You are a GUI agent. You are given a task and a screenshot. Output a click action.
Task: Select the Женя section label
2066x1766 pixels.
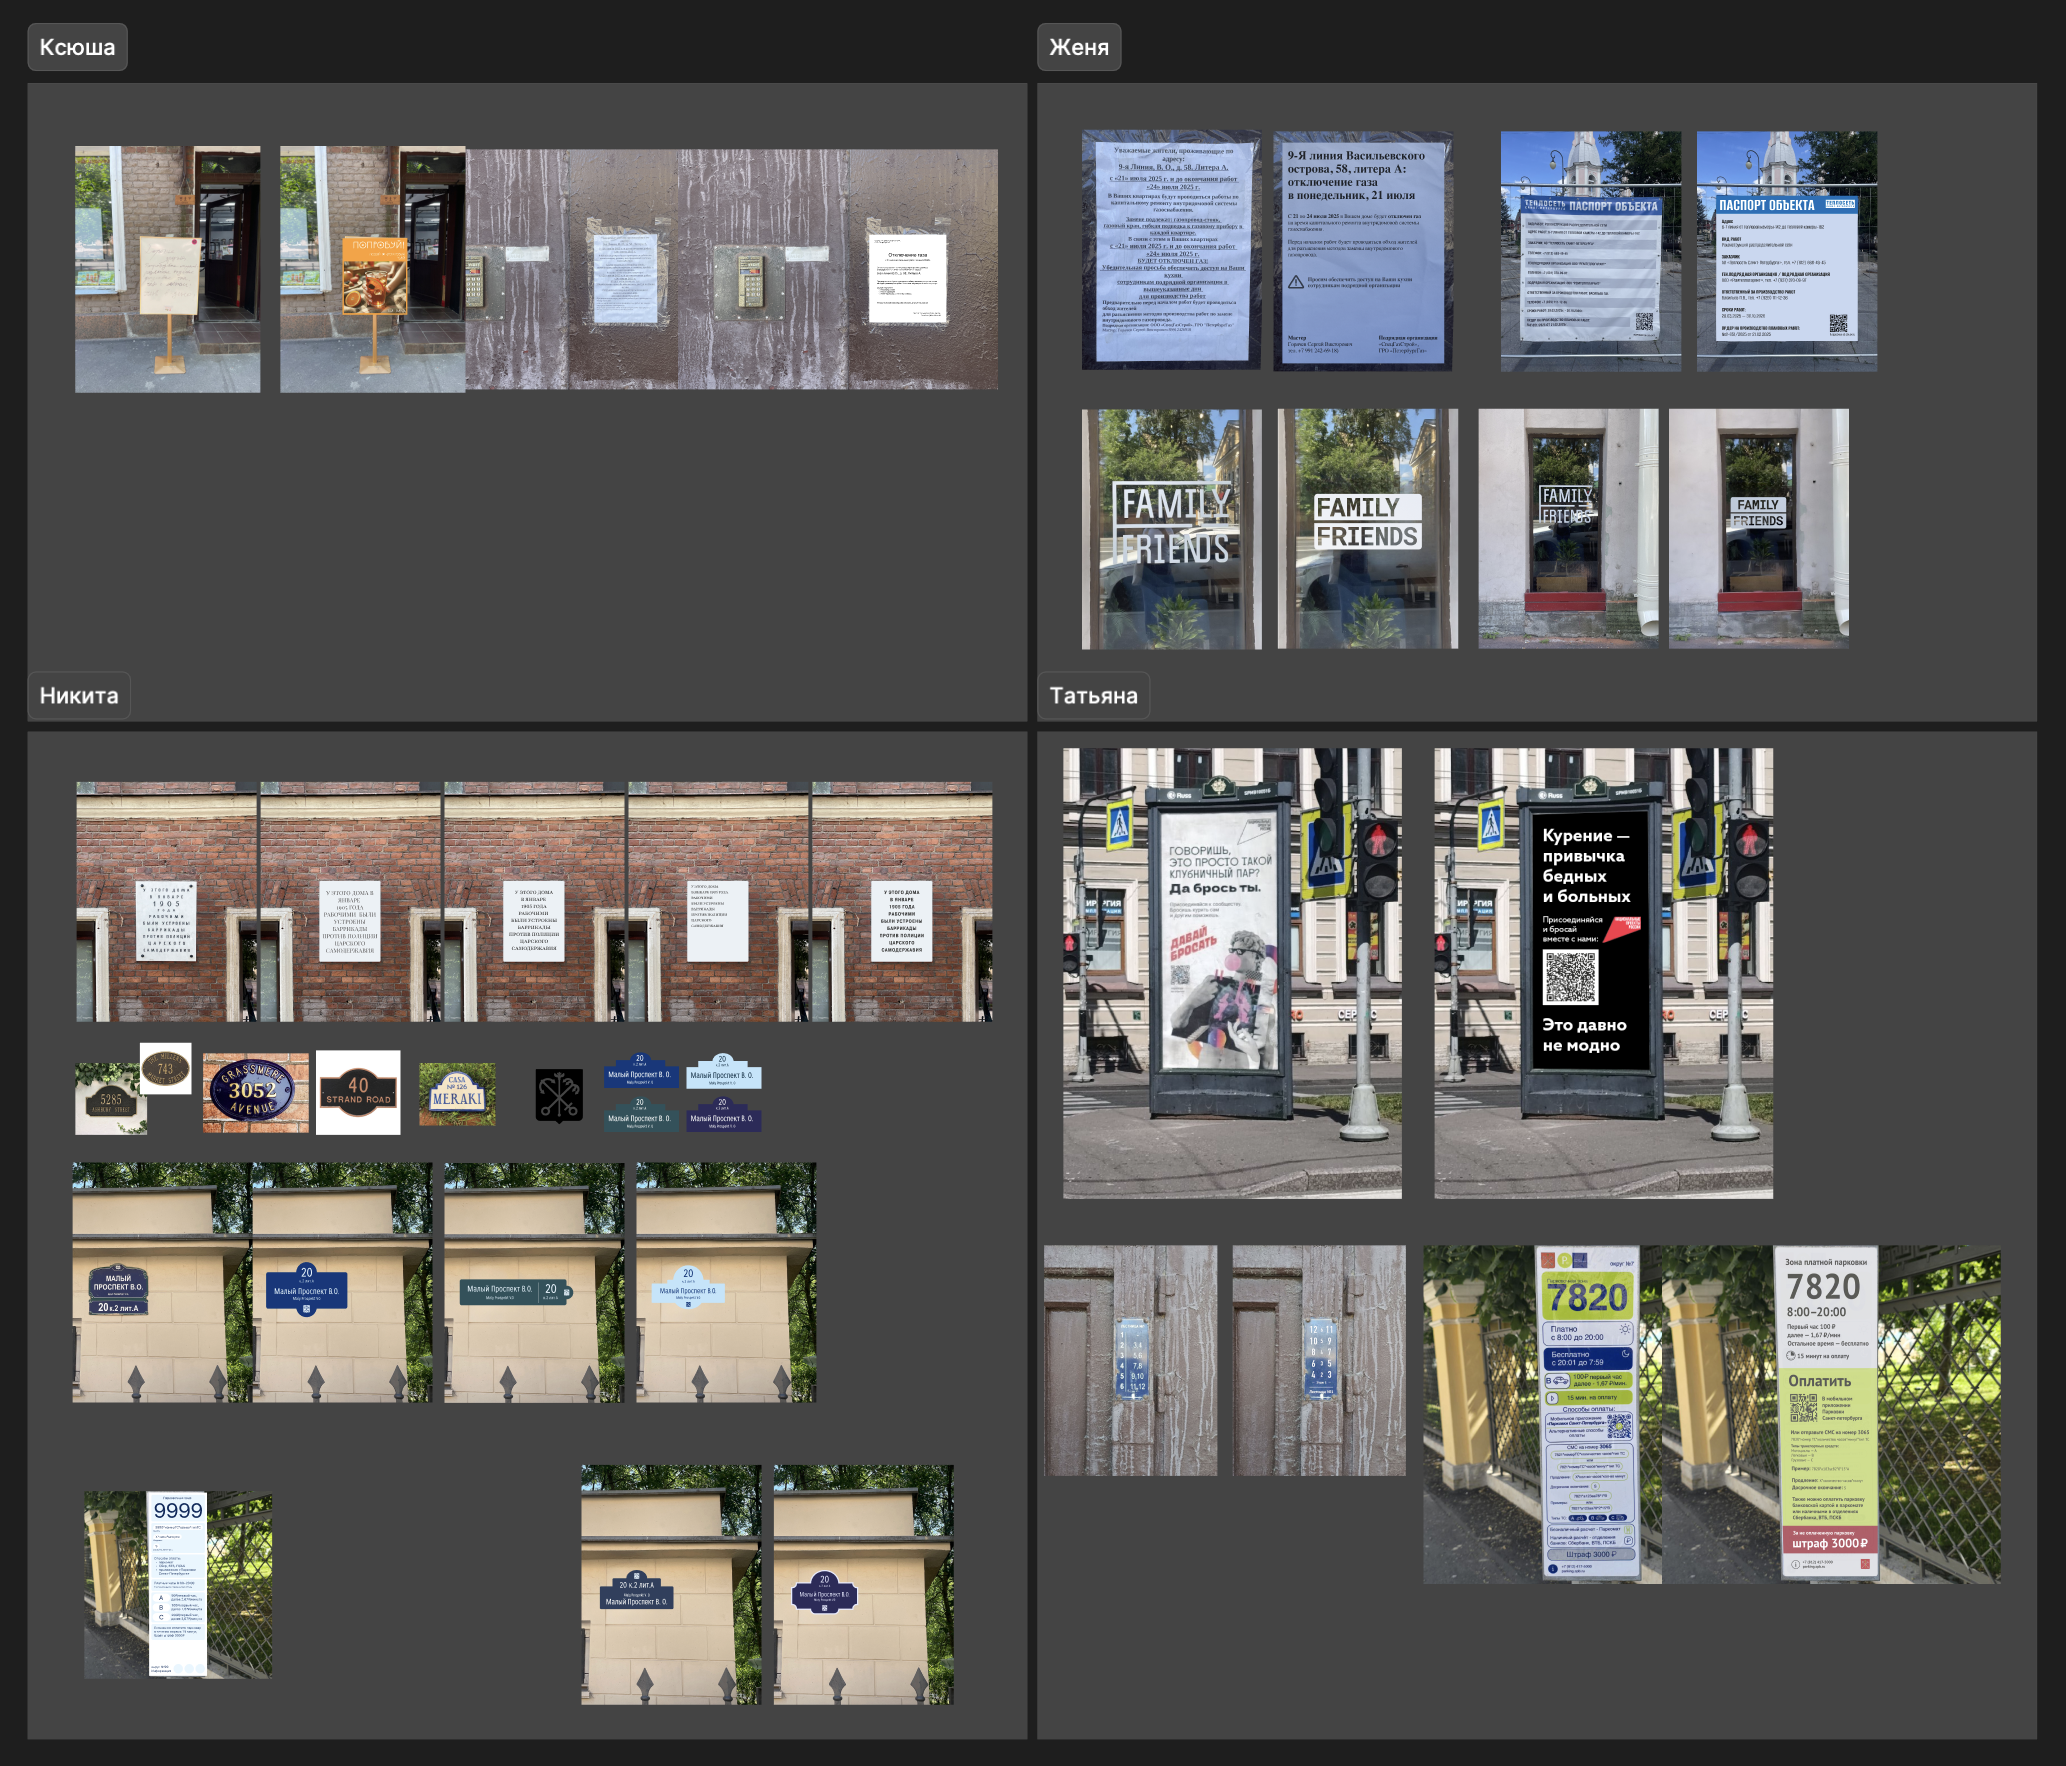click(x=1078, y=47)
